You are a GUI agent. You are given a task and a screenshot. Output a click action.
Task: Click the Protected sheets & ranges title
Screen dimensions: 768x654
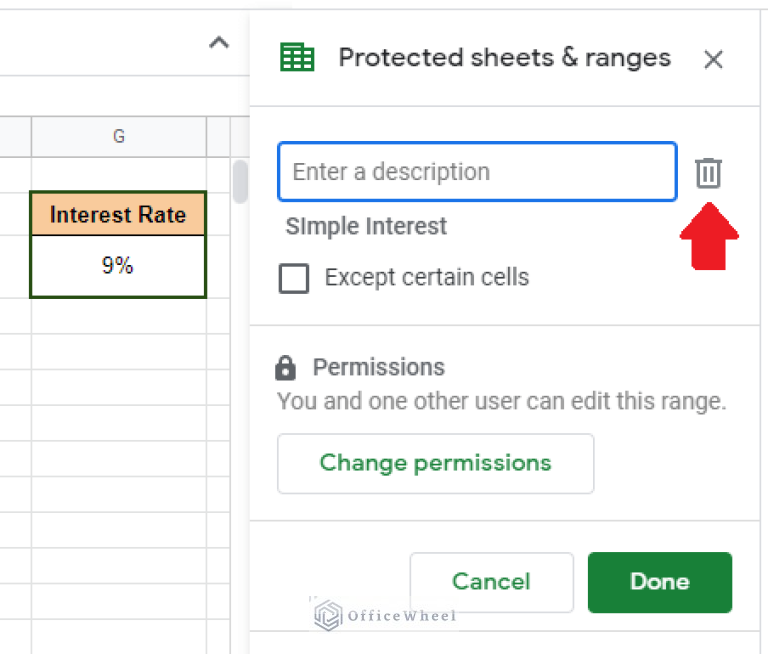pos(504,58)
